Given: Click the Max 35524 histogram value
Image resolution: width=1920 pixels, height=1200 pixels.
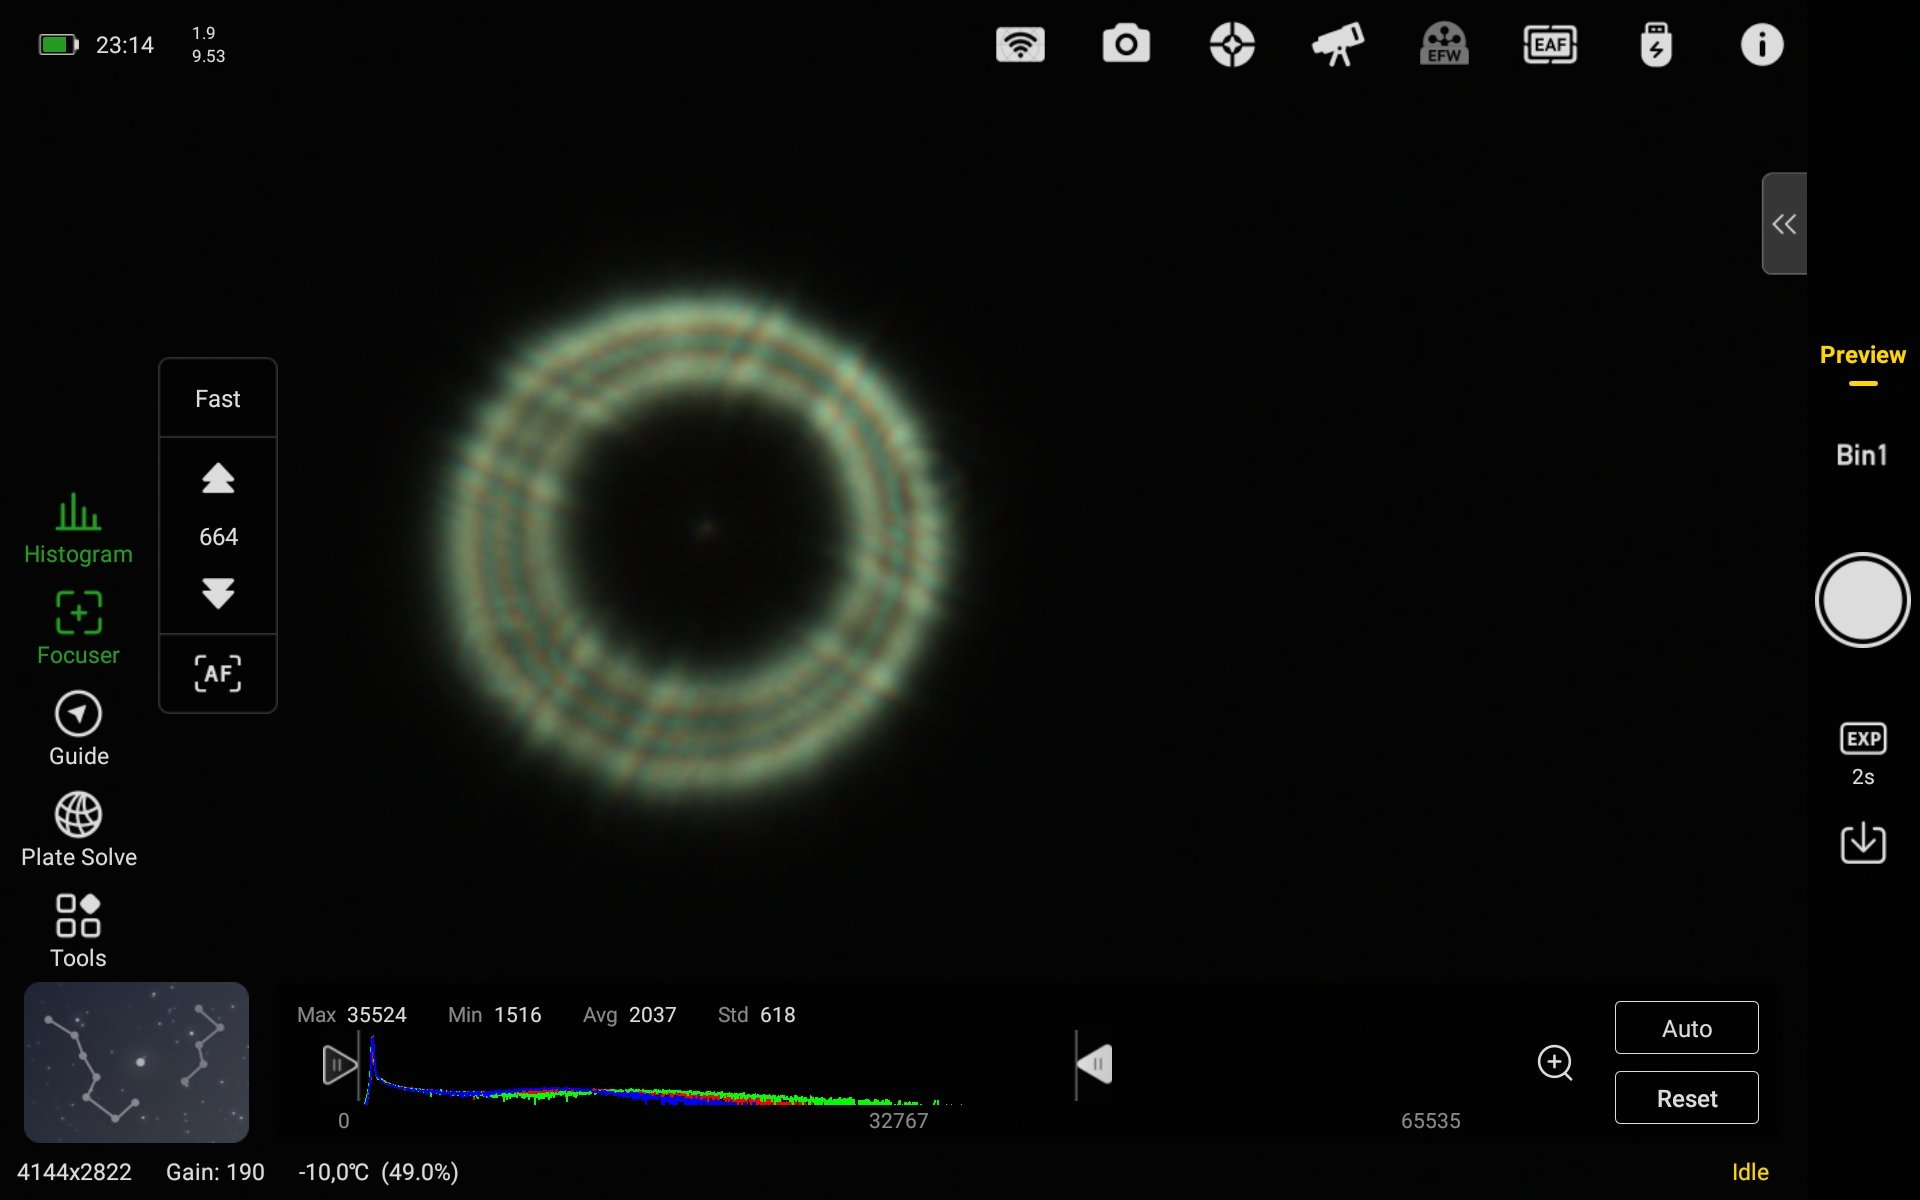Looking at the screenshot, I should (x=352, y=1015).
